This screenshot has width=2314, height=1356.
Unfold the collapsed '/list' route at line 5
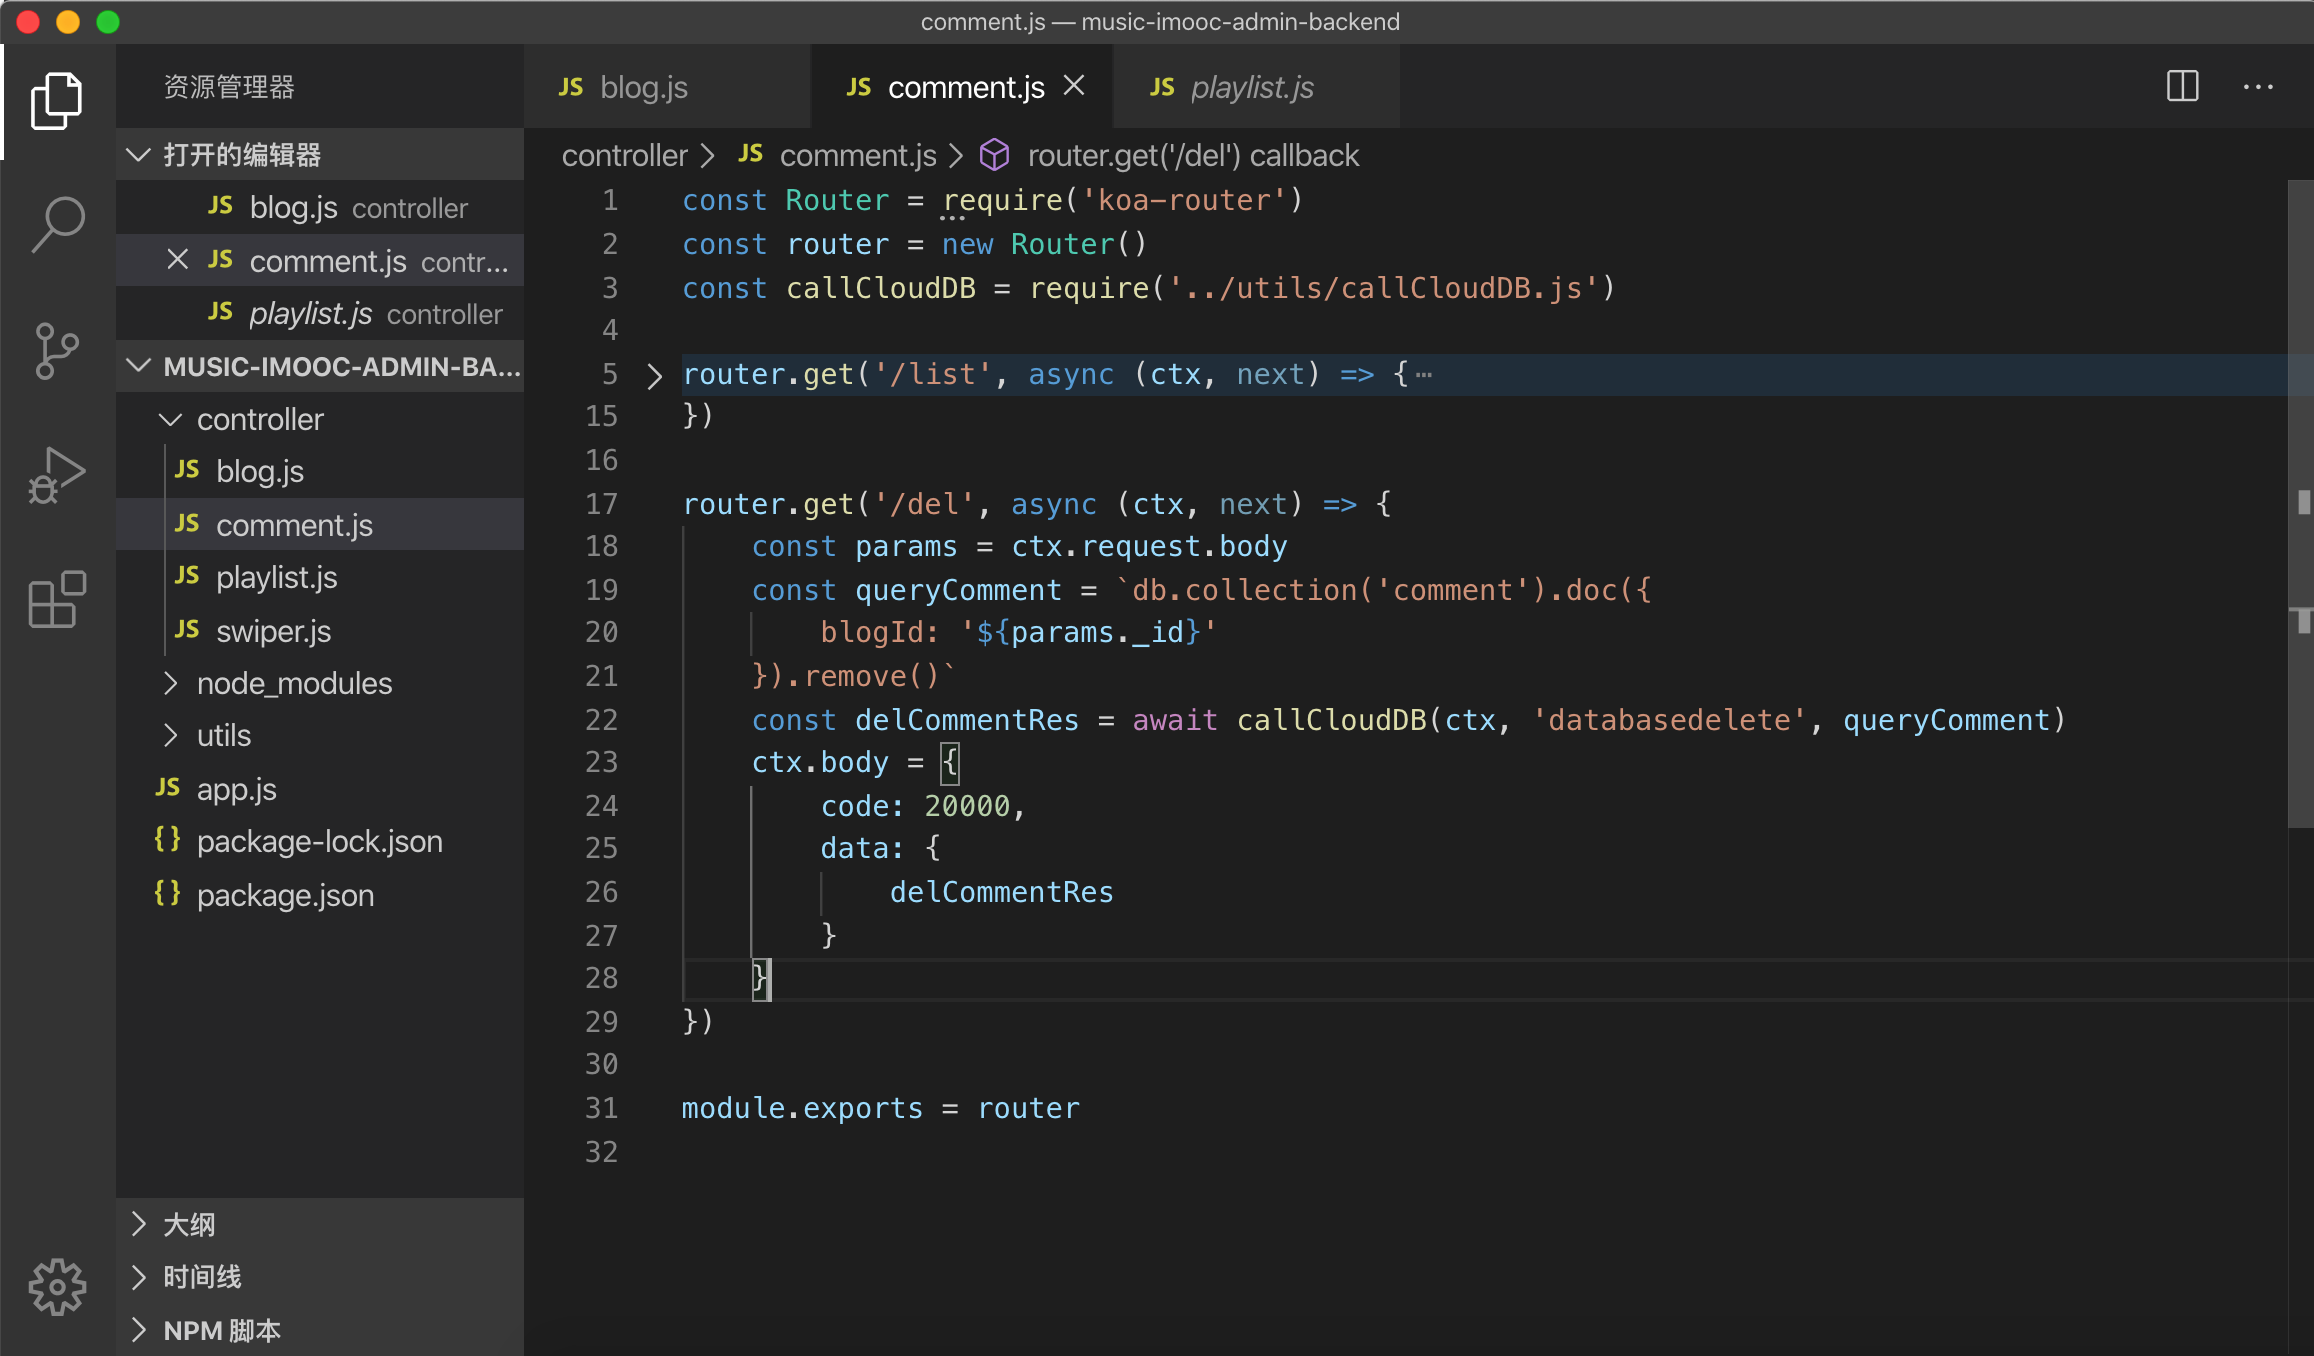click(x=655, y=376)
